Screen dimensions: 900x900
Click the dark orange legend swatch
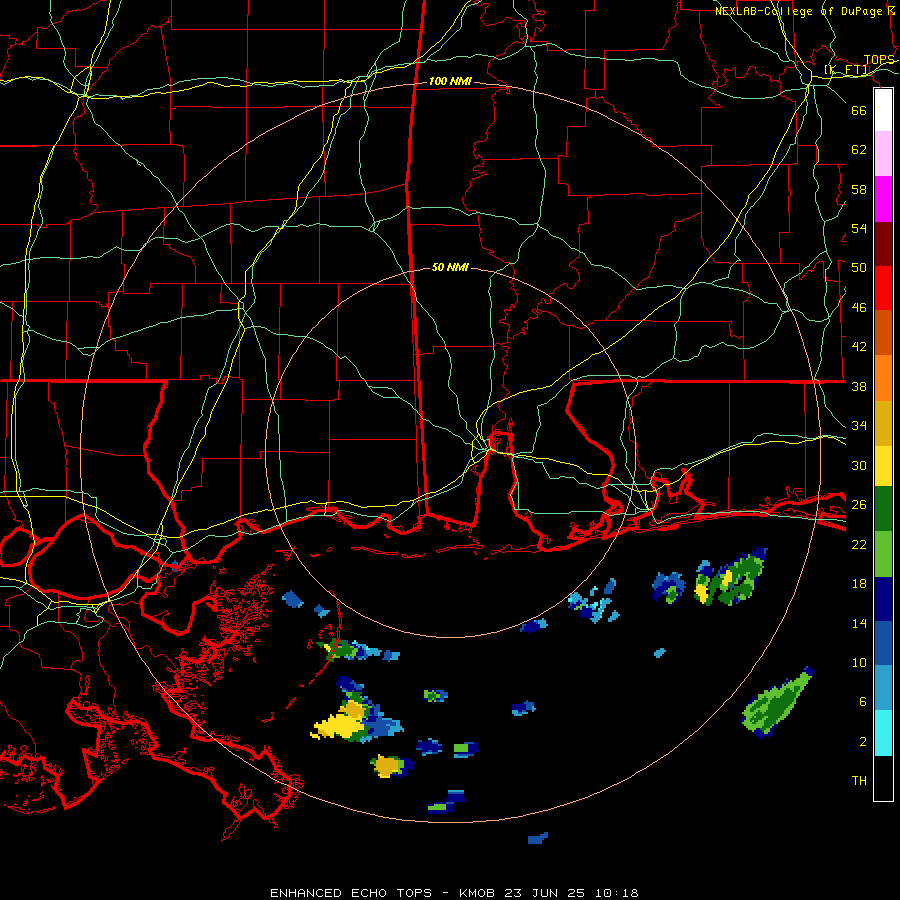pyautogui.click(x=883, y=332)
